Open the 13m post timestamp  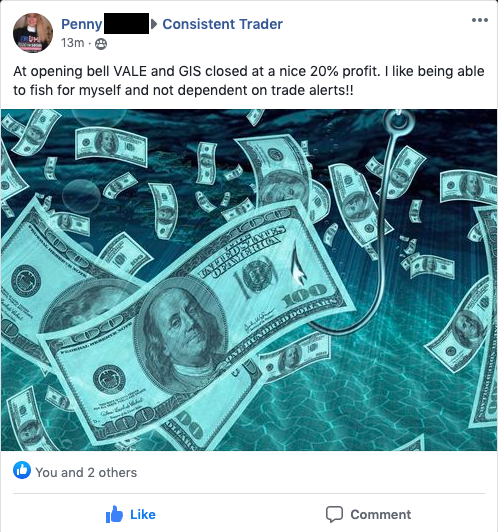(73, 43)
